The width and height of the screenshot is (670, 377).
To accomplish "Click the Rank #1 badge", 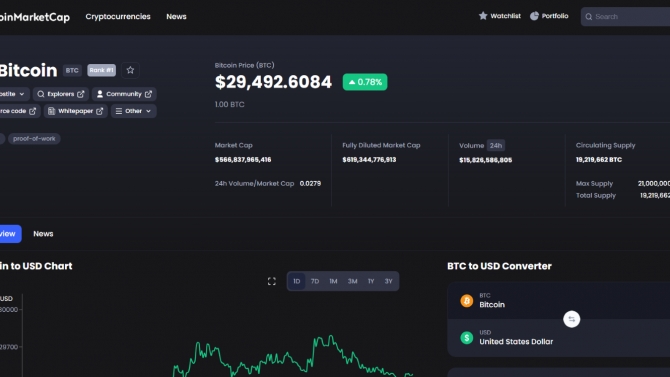I will click(x=102, y=70).
